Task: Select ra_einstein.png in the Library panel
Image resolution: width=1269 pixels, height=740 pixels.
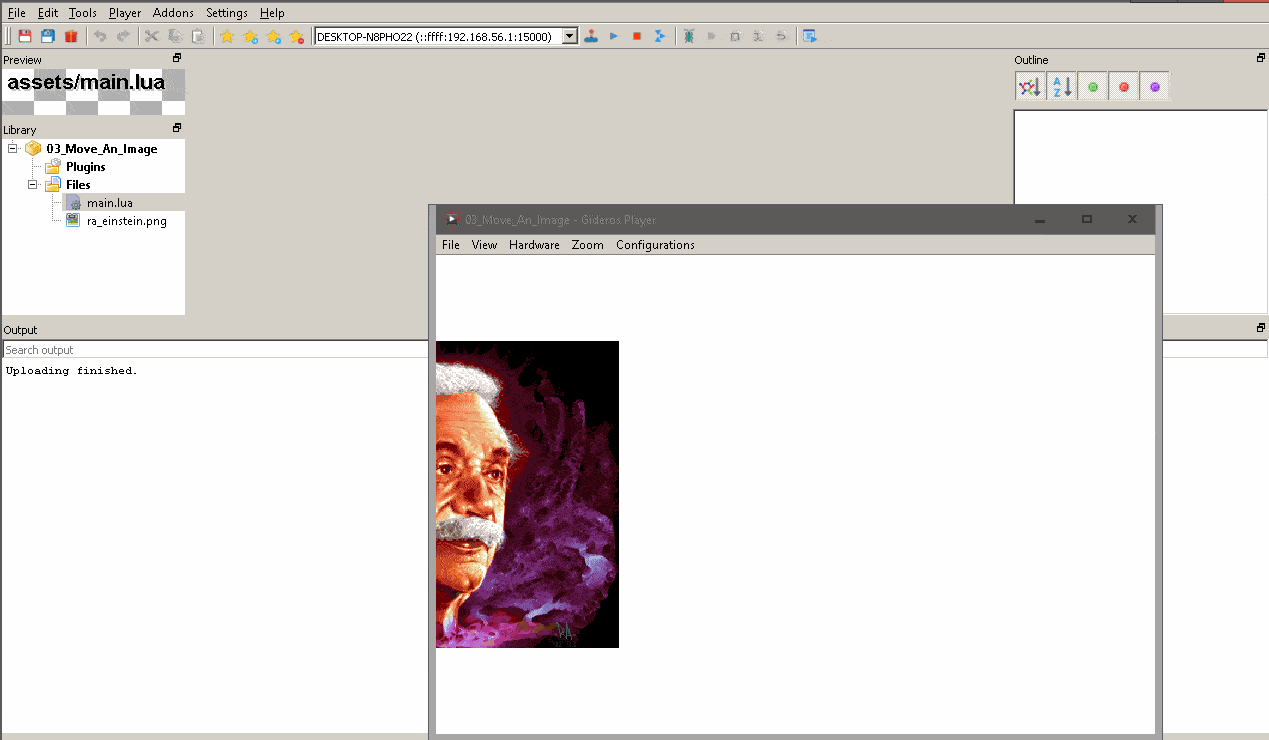Action: (x=125, y=220)
